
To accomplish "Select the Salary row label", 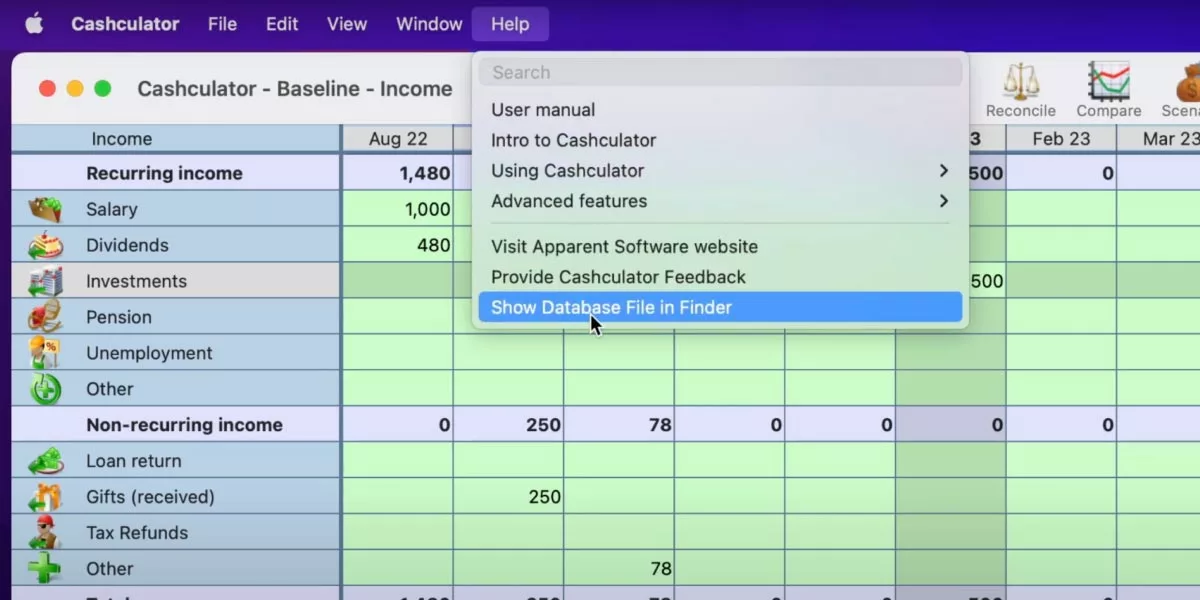I will pos(111,209).
